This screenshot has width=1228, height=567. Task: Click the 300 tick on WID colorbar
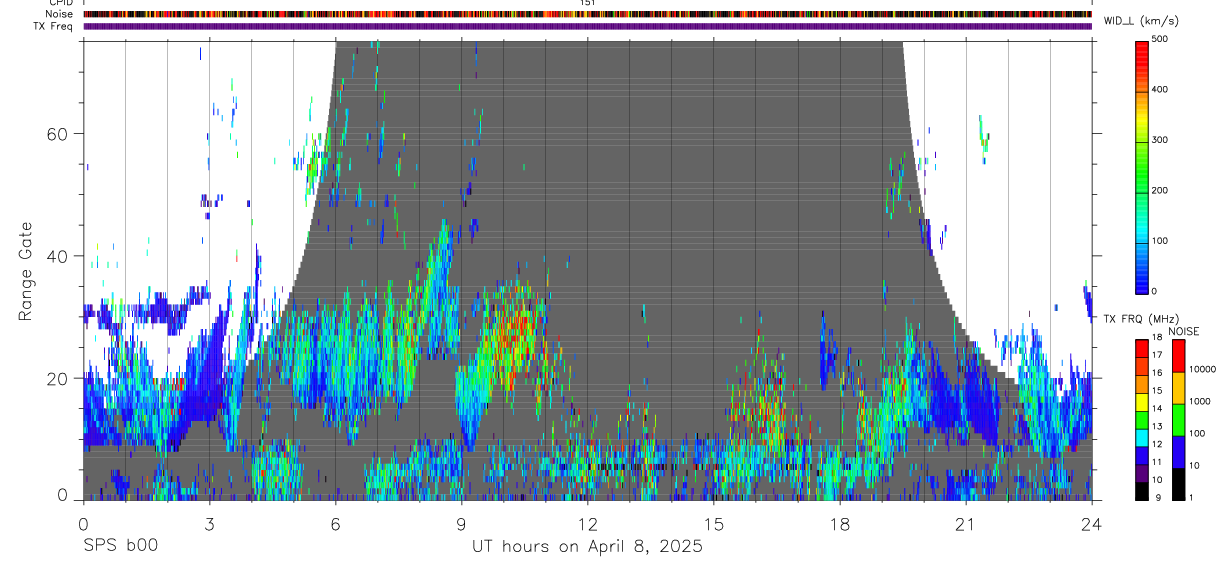pos(1161,140)
